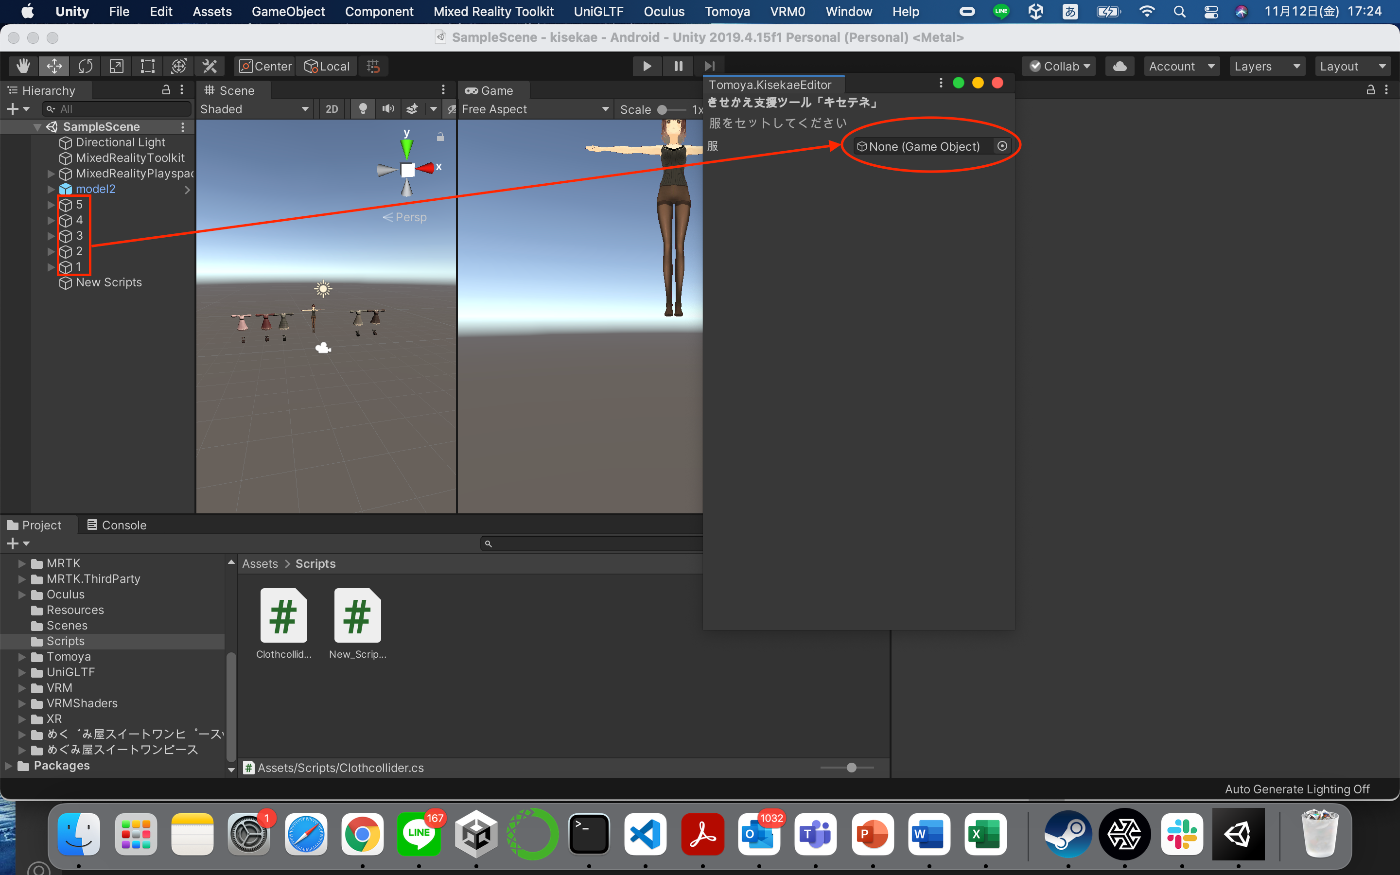Click the Pause button
The image size is (1400, 875).
678,66
